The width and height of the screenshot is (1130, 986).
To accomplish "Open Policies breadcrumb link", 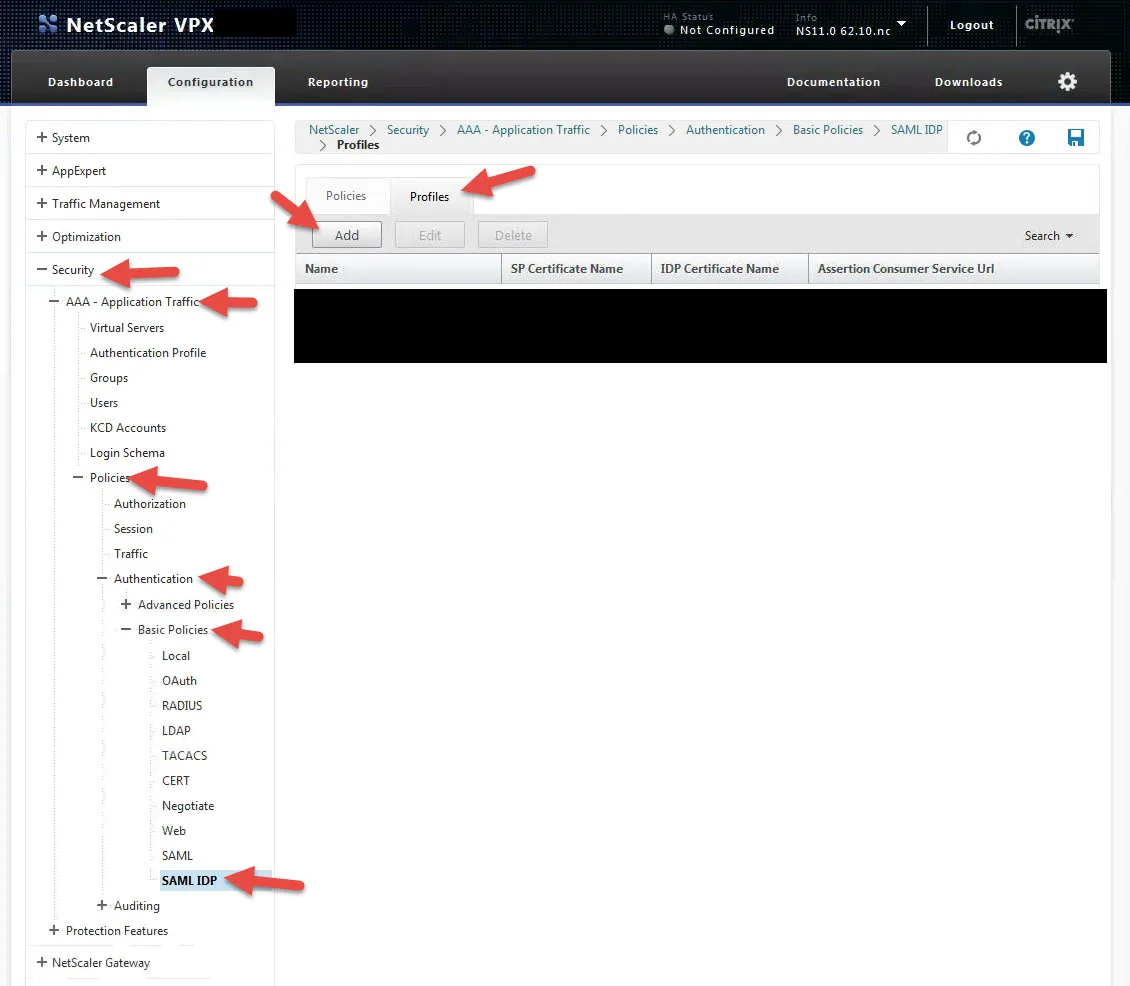I will (638, 130).
